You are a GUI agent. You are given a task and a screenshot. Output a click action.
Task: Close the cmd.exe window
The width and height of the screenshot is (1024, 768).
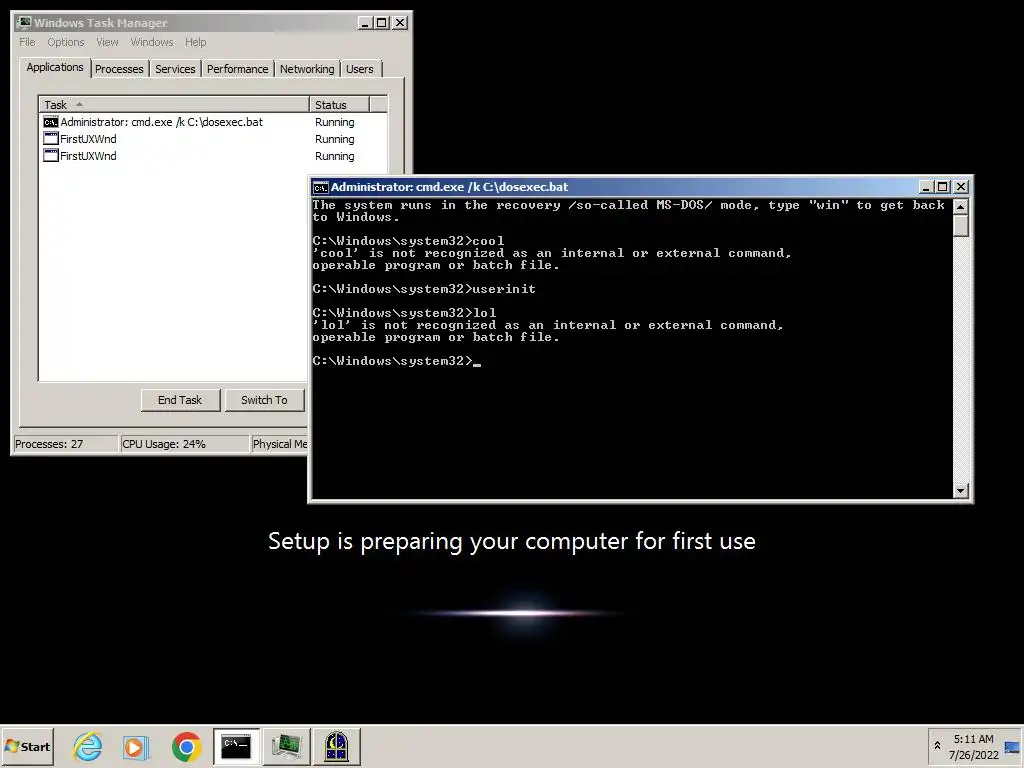(961, 187)
